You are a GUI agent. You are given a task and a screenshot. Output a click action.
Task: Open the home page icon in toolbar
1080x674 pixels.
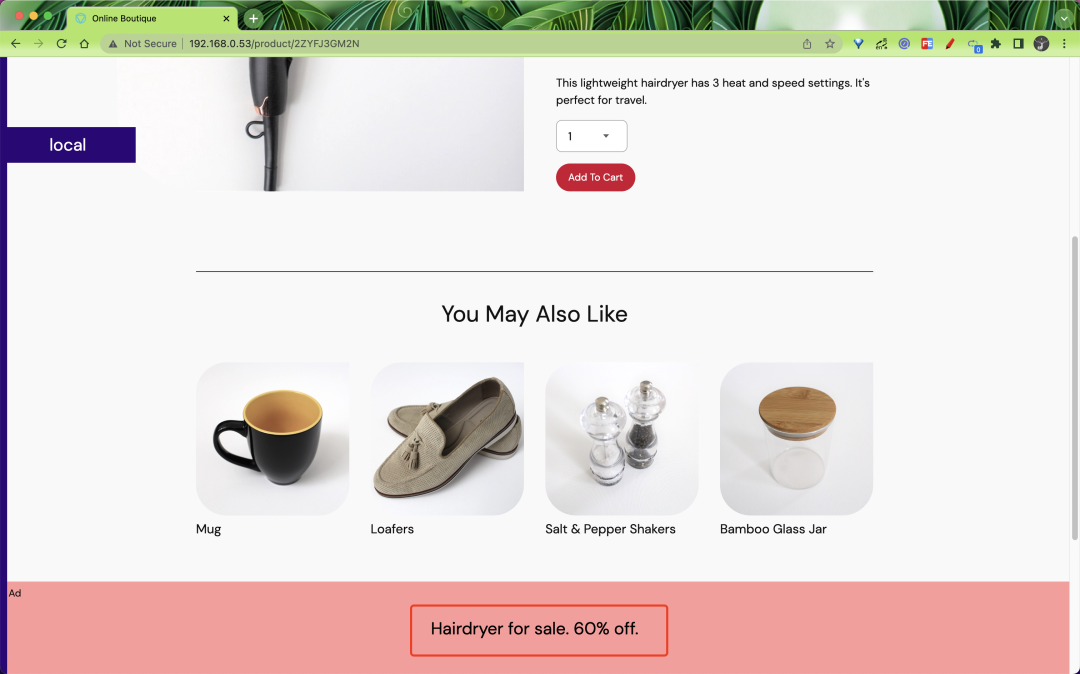coord(84,43)
